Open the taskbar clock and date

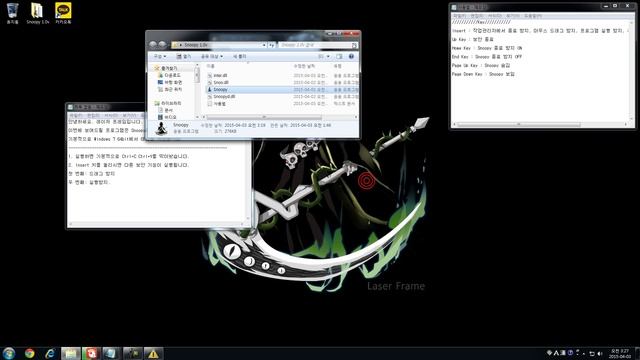click(620, 353)
